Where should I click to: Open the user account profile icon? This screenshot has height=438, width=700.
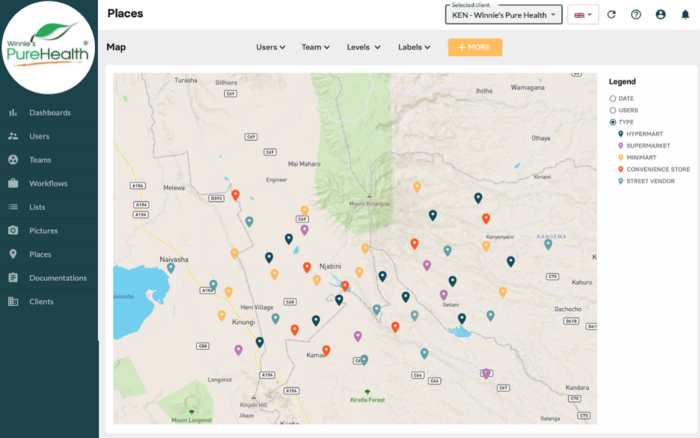pyautogui.click(x=661, y=14)
